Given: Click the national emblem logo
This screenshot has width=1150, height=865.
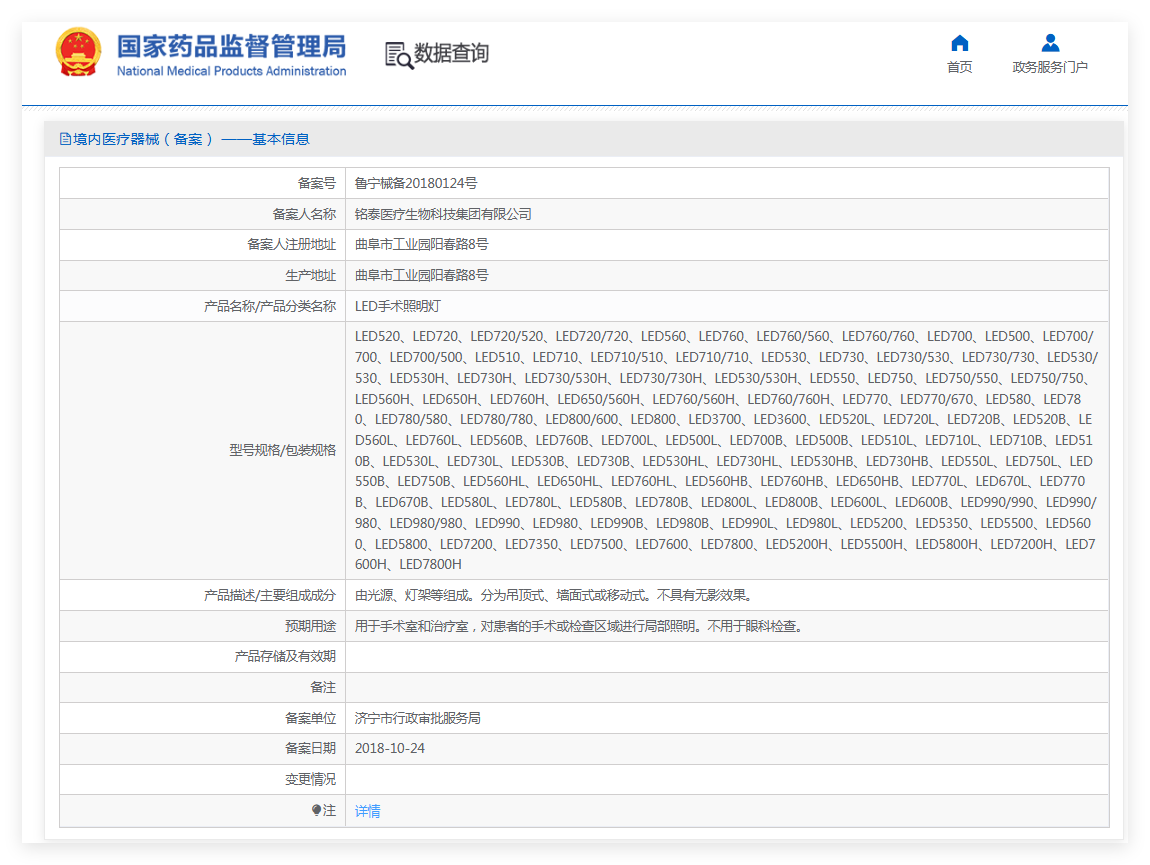Looking at the screenshot, I should [78, 53].
